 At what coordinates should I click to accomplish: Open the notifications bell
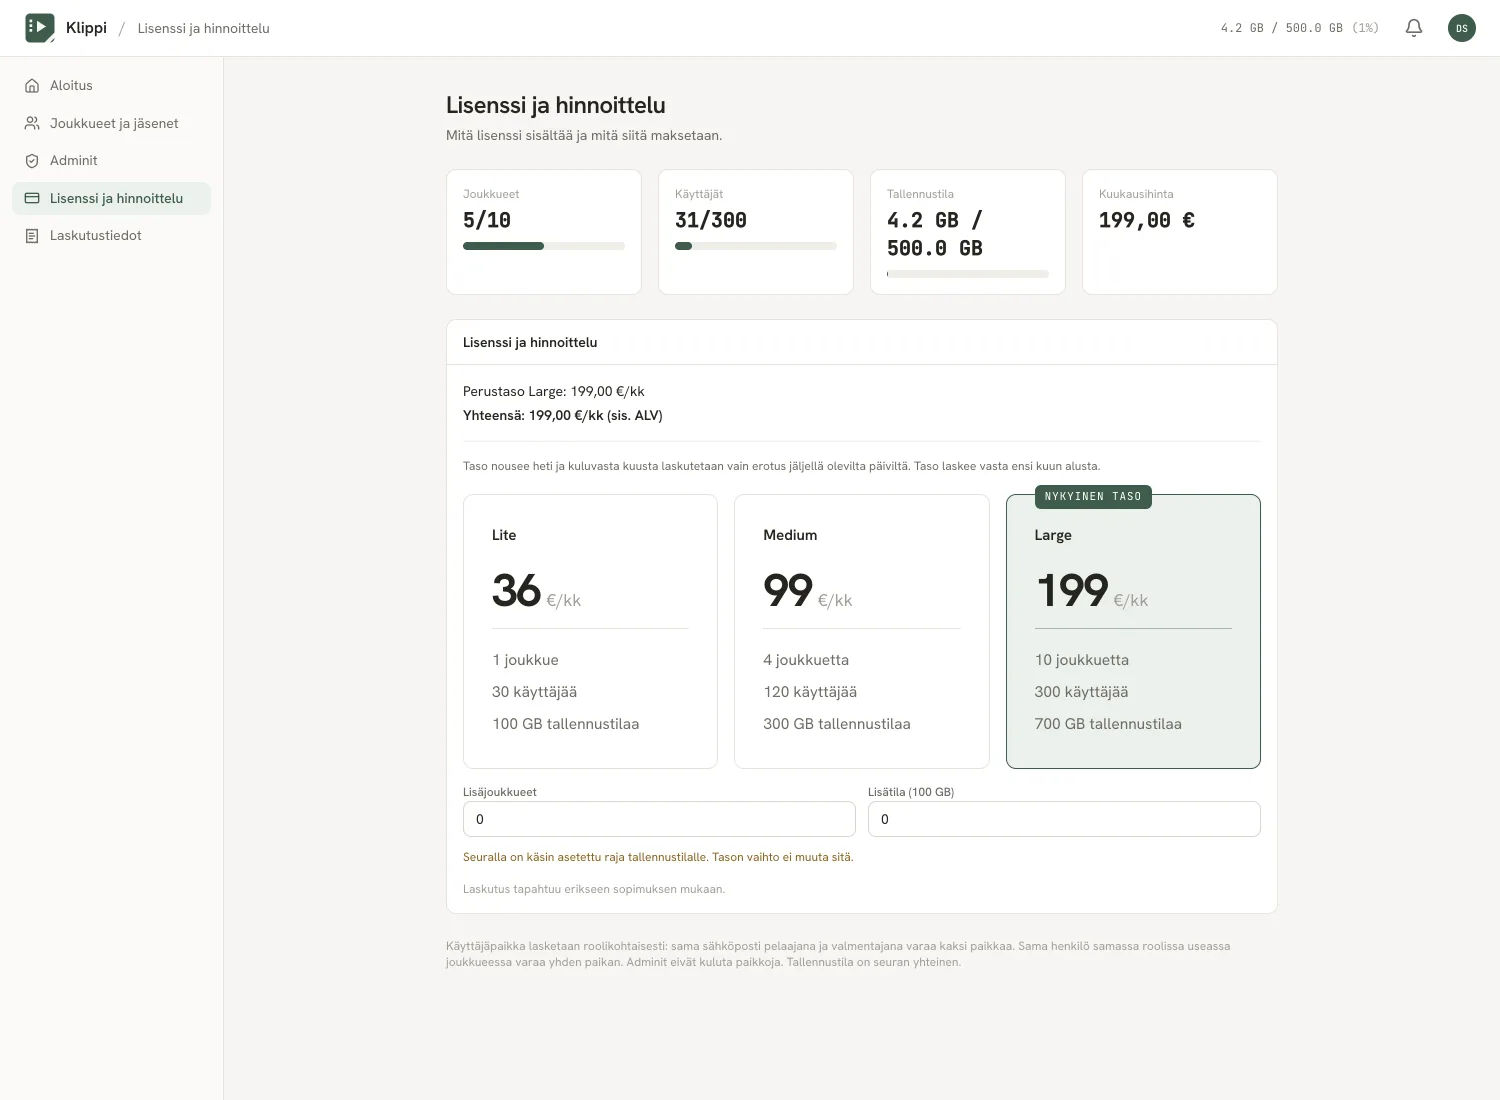click(1414, 28)
